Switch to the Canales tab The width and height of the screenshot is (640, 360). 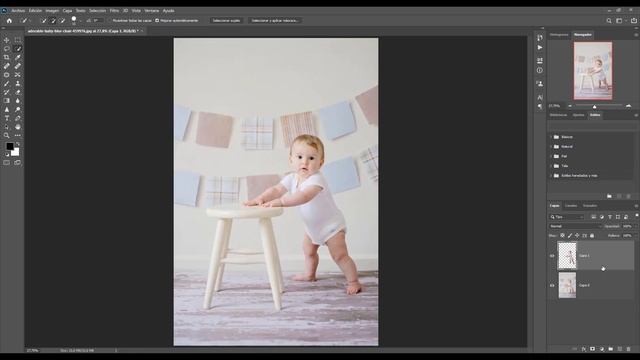coord(571,206)
